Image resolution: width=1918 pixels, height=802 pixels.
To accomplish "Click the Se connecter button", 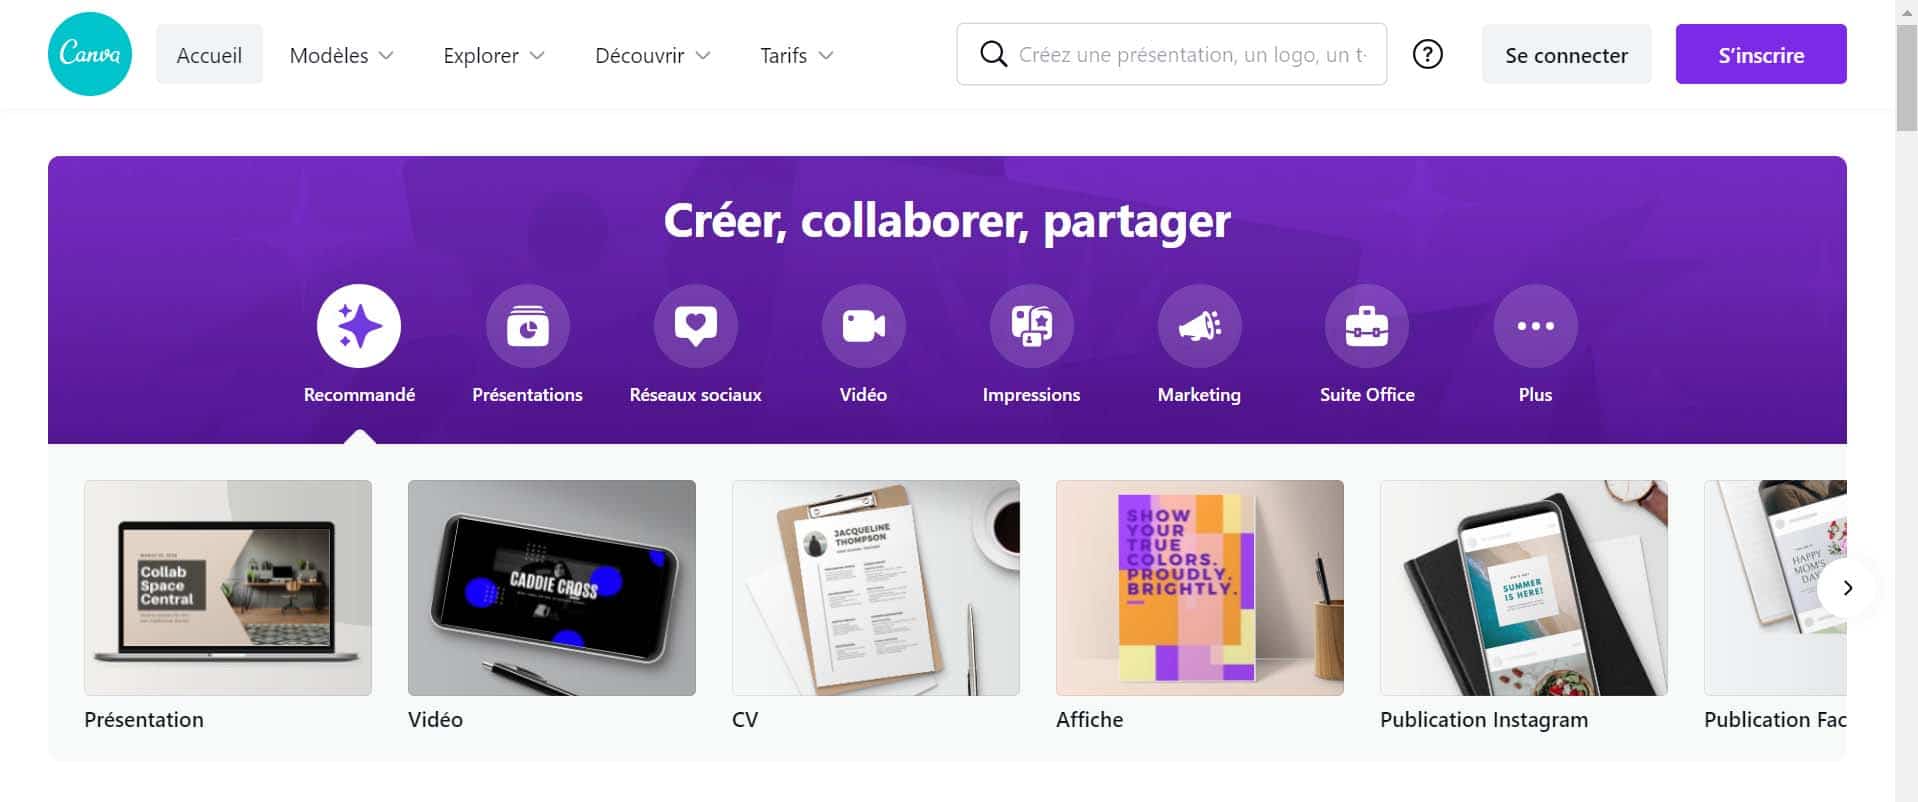I will [1566, 55].
